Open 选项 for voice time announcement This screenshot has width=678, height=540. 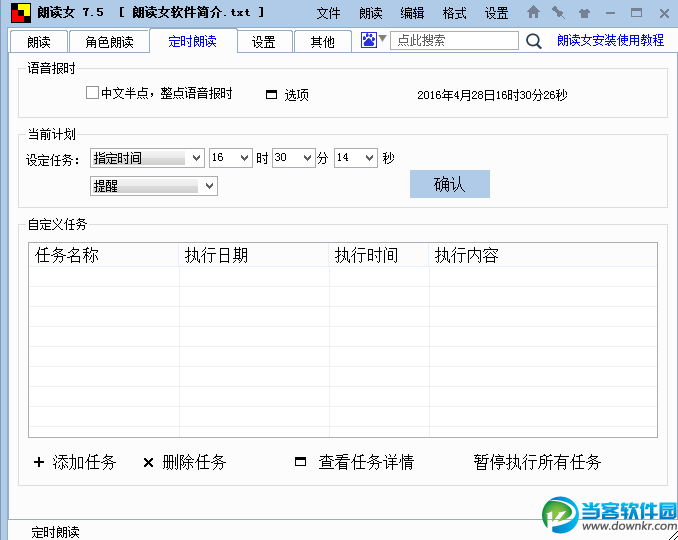coord(297,95)
